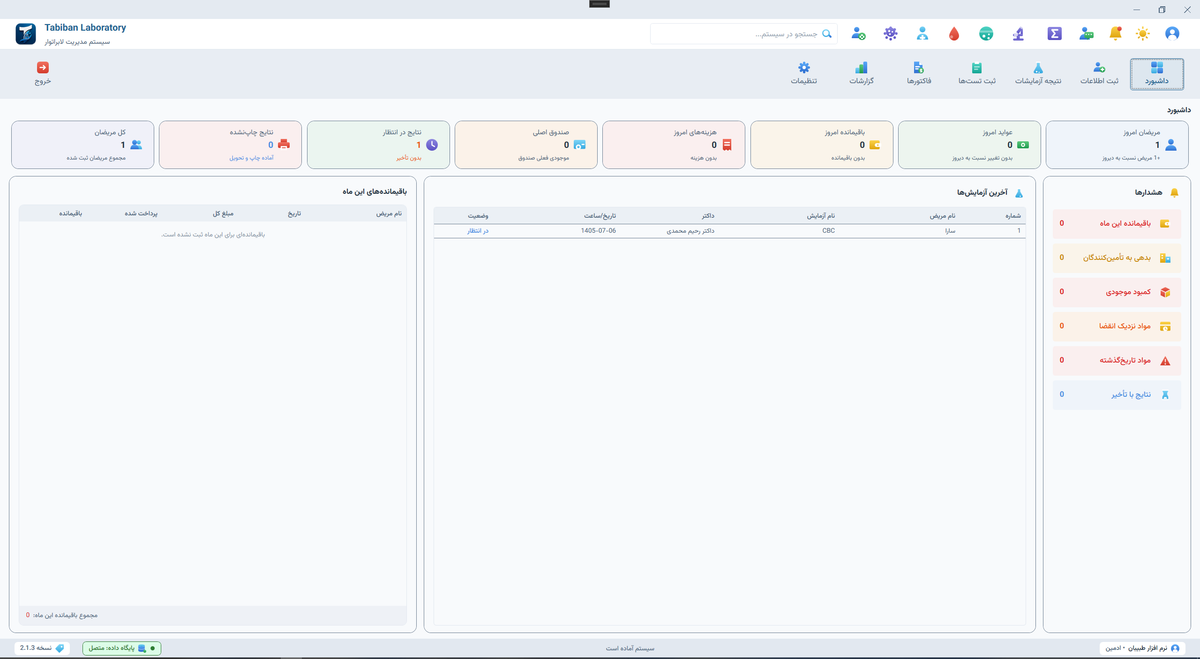Click the پایگاه داده: متصل status badge
The image size is (1200, 659).
click(121, 648)
